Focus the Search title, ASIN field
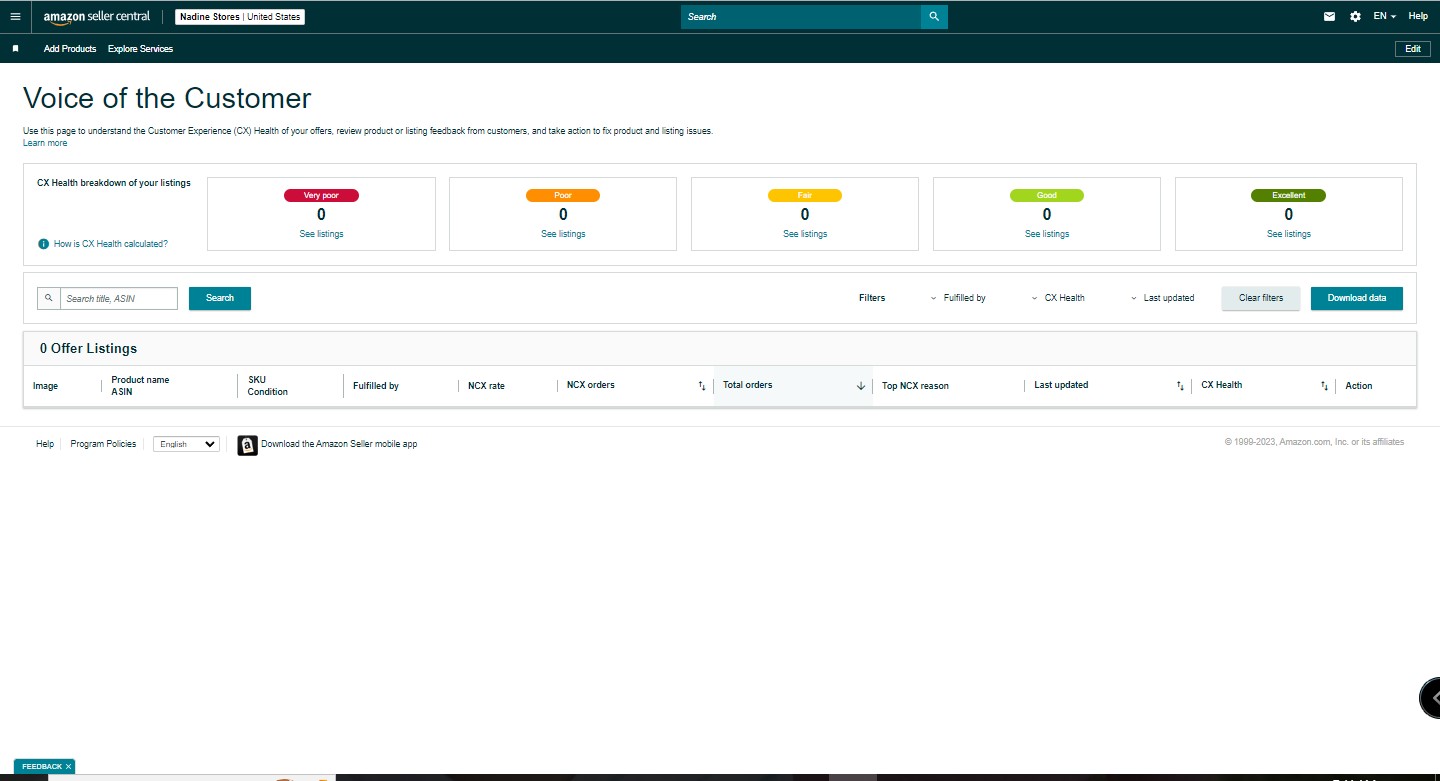 click(x=119, y=298)
